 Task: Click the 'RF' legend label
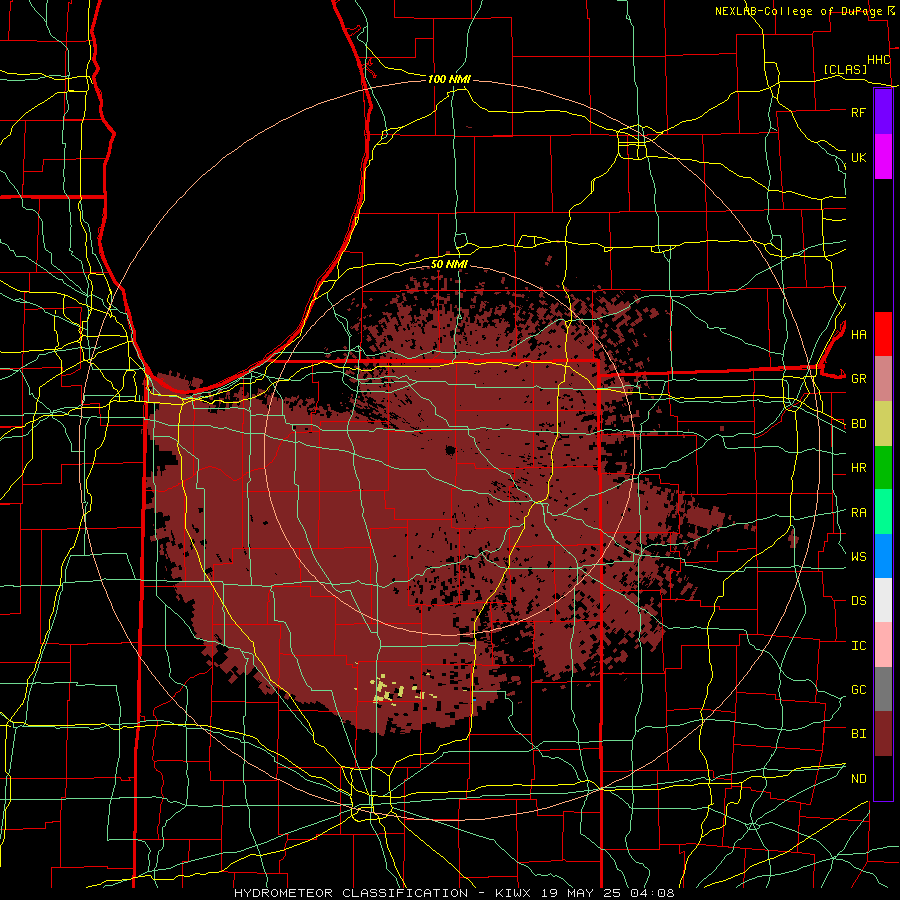tap(858, 112)
